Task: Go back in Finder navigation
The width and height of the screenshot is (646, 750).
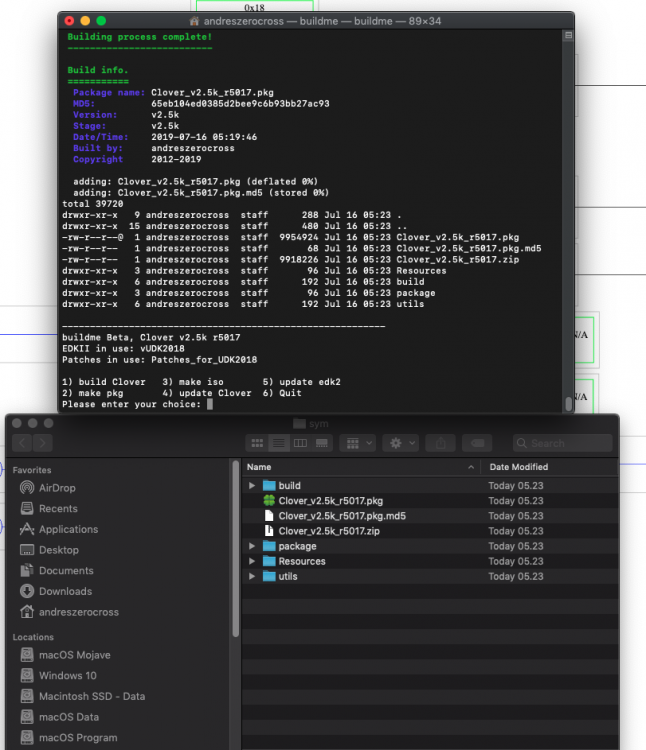Action: (22, 443)
